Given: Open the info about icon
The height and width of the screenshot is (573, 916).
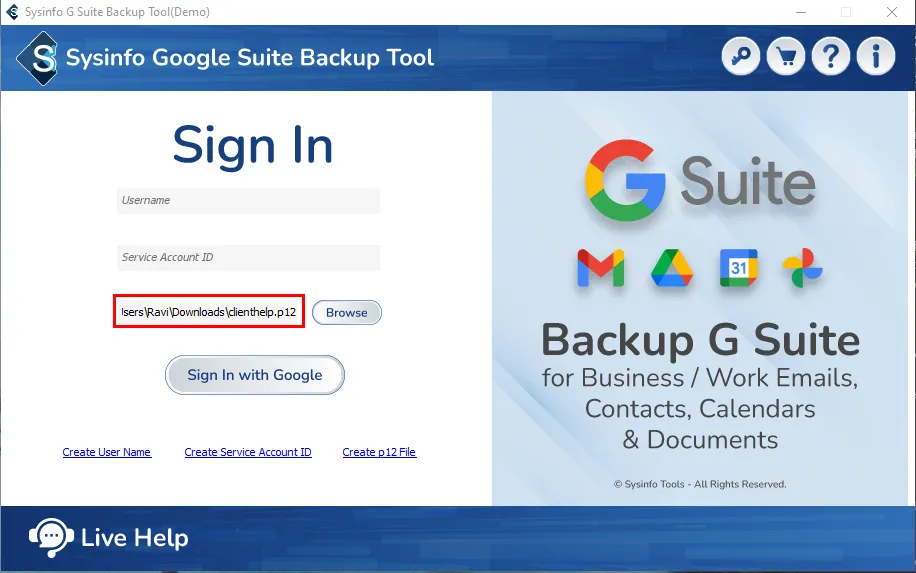Looking at the screenshot, I should [x=876, y=57].
